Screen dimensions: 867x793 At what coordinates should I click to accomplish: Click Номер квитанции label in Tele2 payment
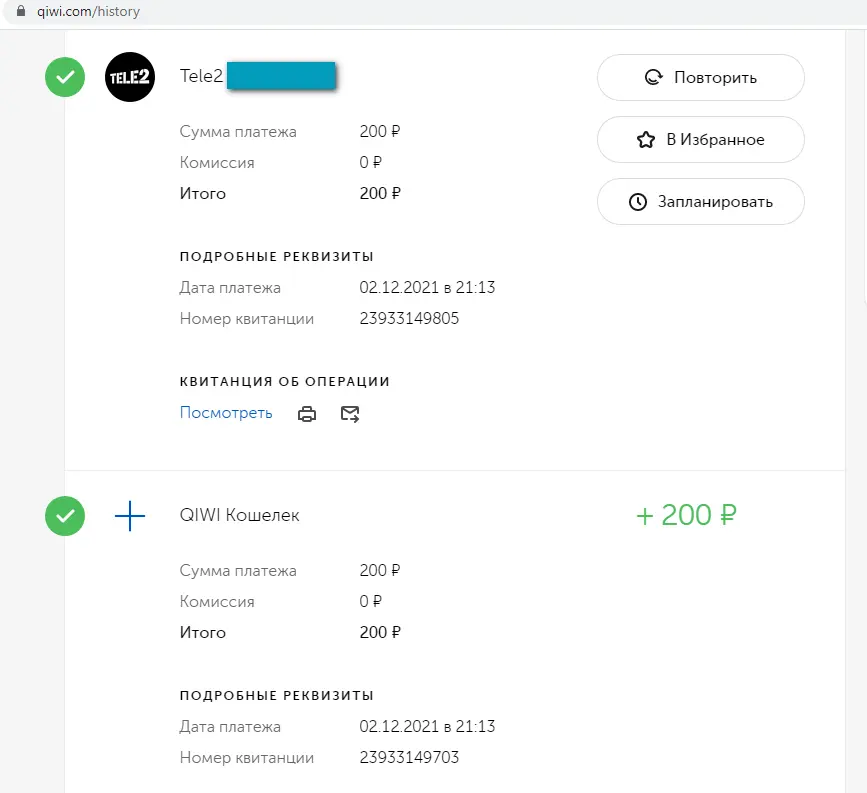click(247, 319)
